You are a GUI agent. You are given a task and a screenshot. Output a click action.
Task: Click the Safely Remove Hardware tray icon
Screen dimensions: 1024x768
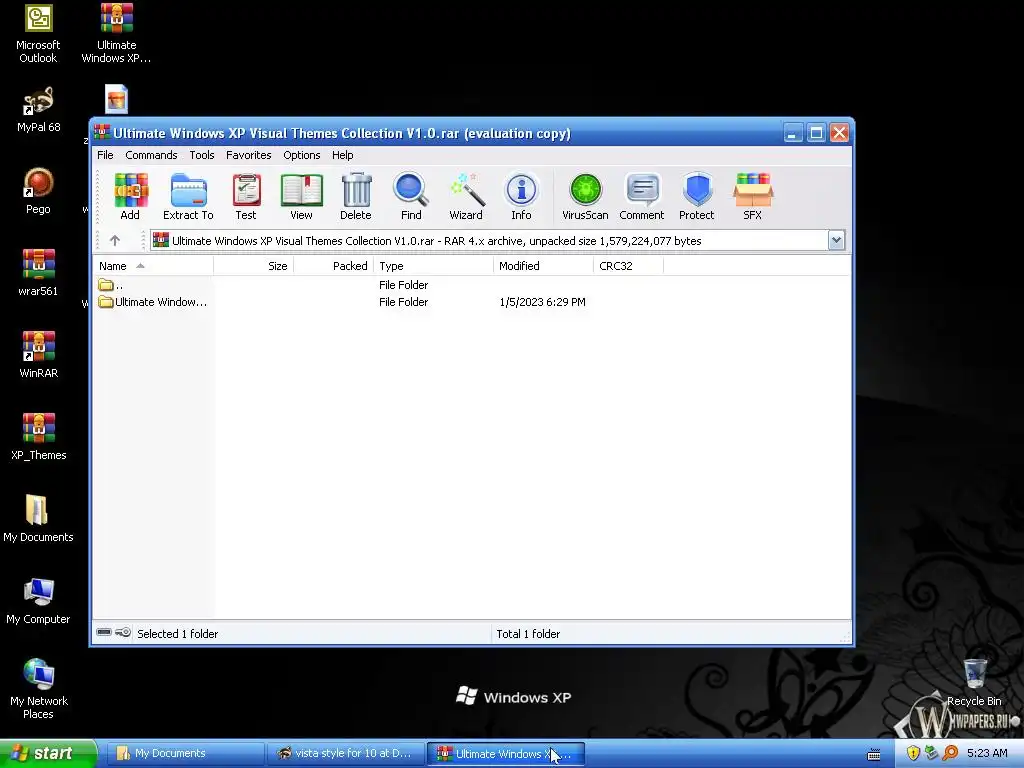pos(931,753)
